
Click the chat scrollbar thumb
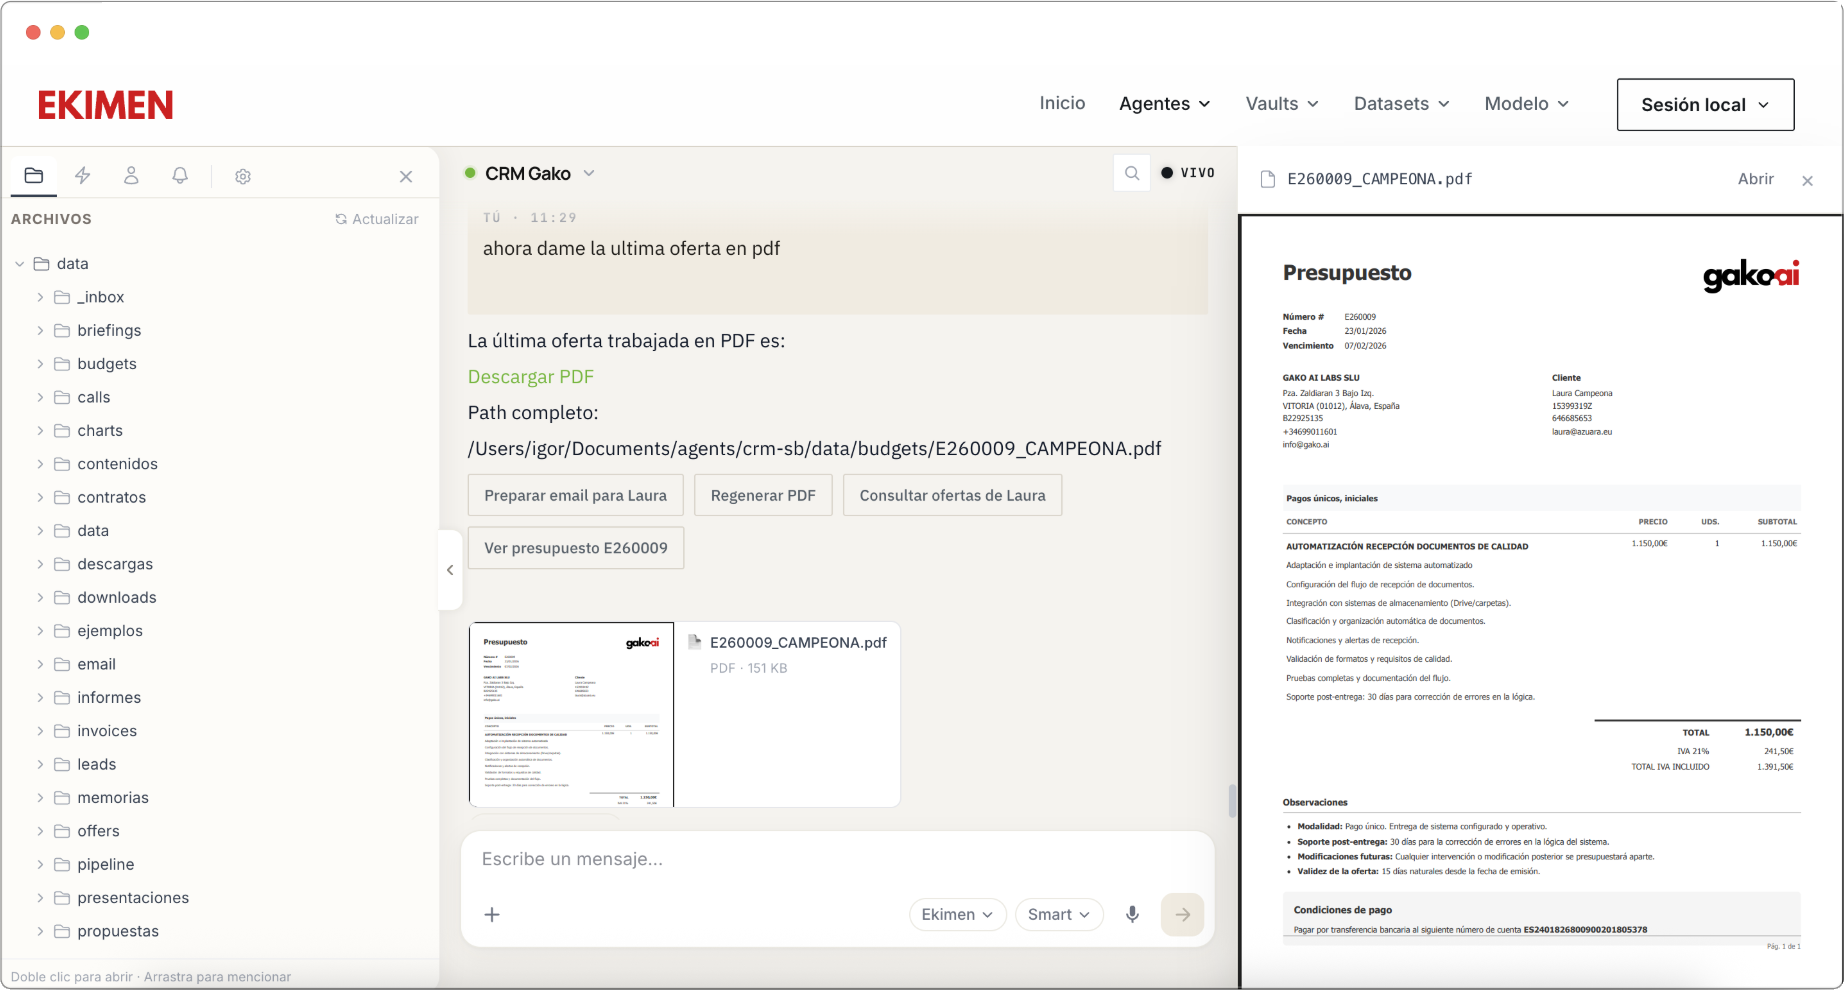1232,801
